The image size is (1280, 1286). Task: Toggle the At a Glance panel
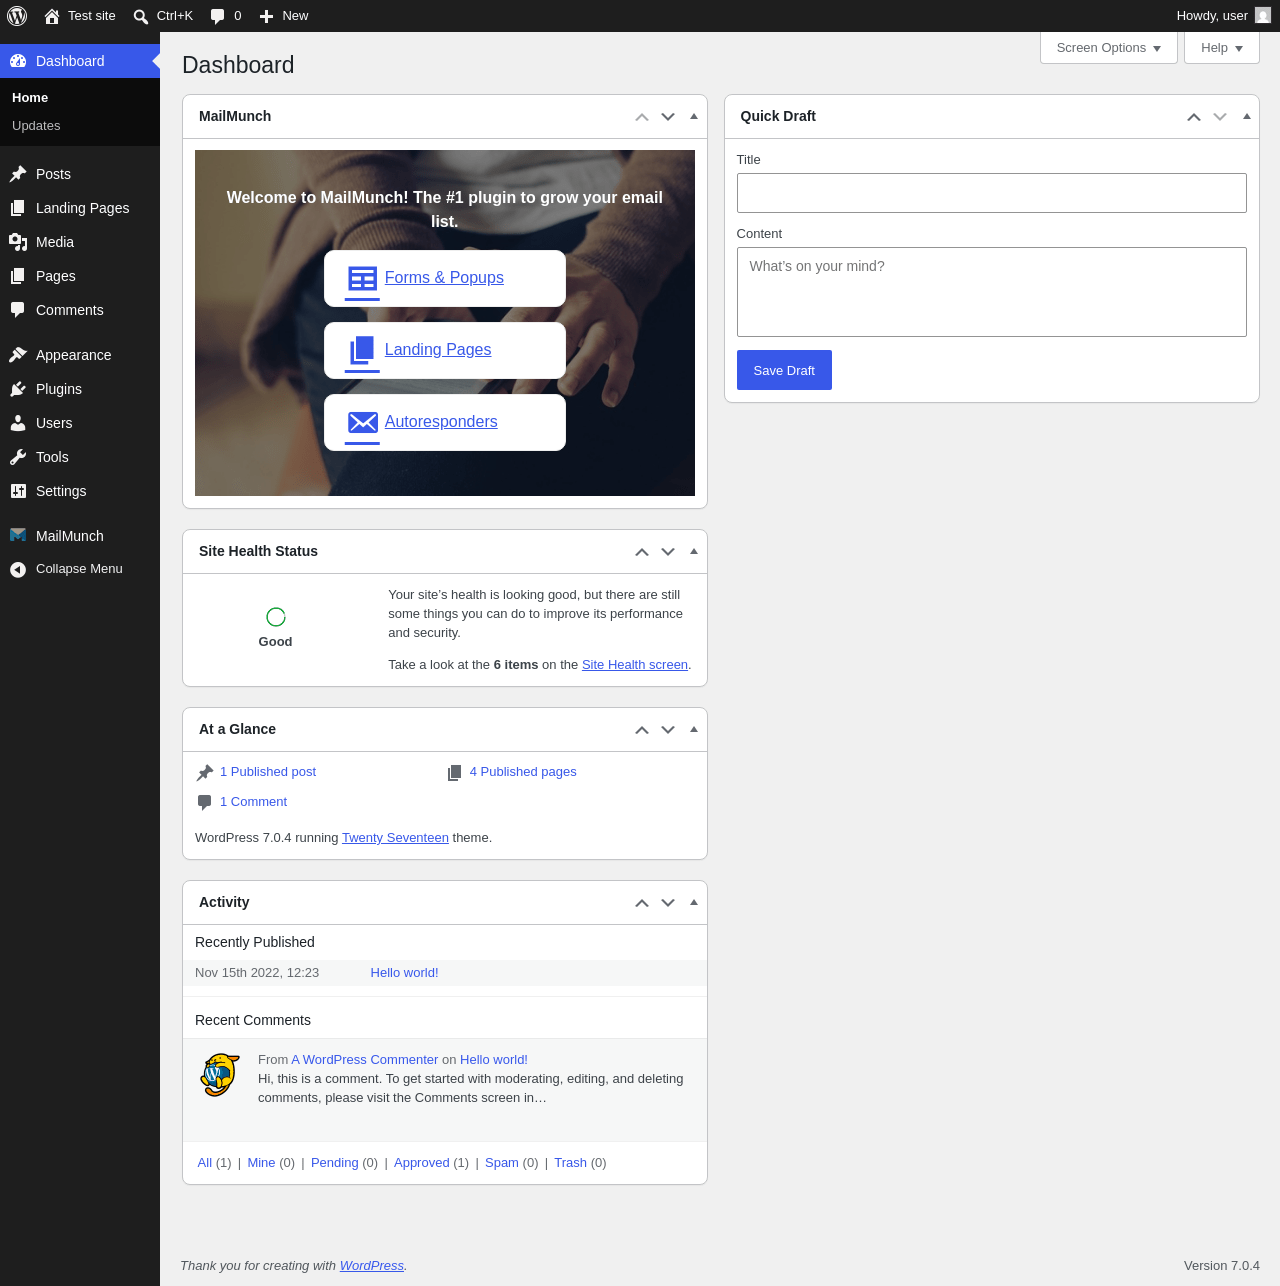pos(694,729)
